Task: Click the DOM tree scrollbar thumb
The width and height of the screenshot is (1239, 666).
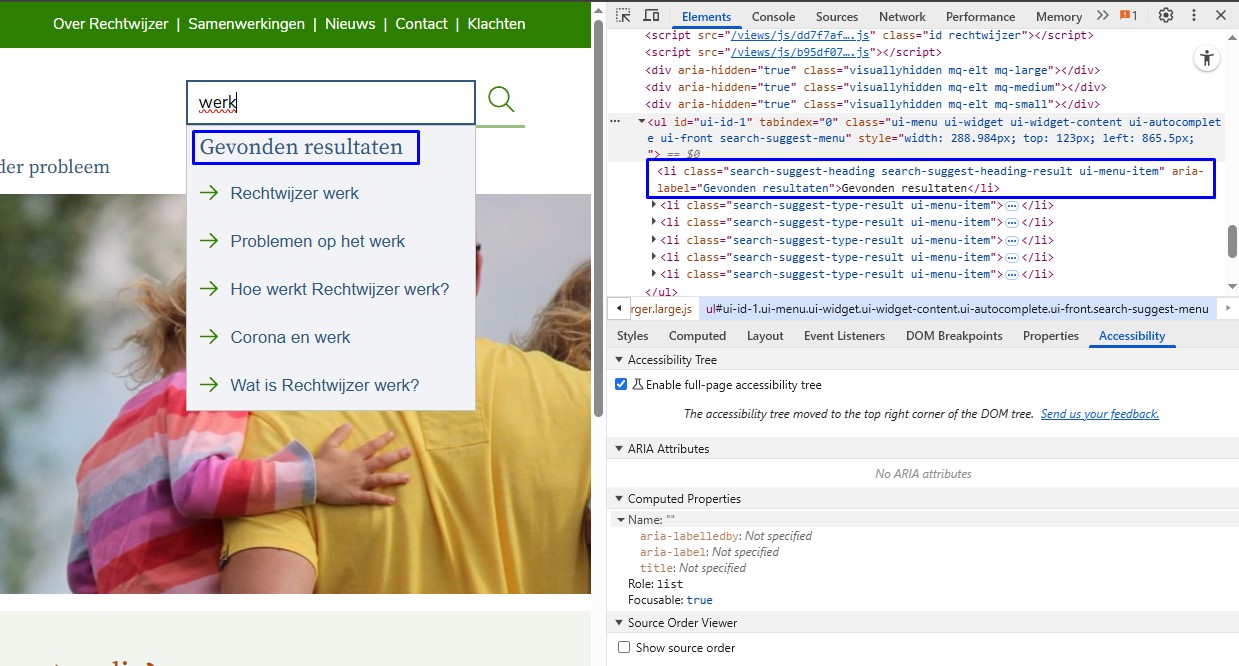Action: 1232,241
